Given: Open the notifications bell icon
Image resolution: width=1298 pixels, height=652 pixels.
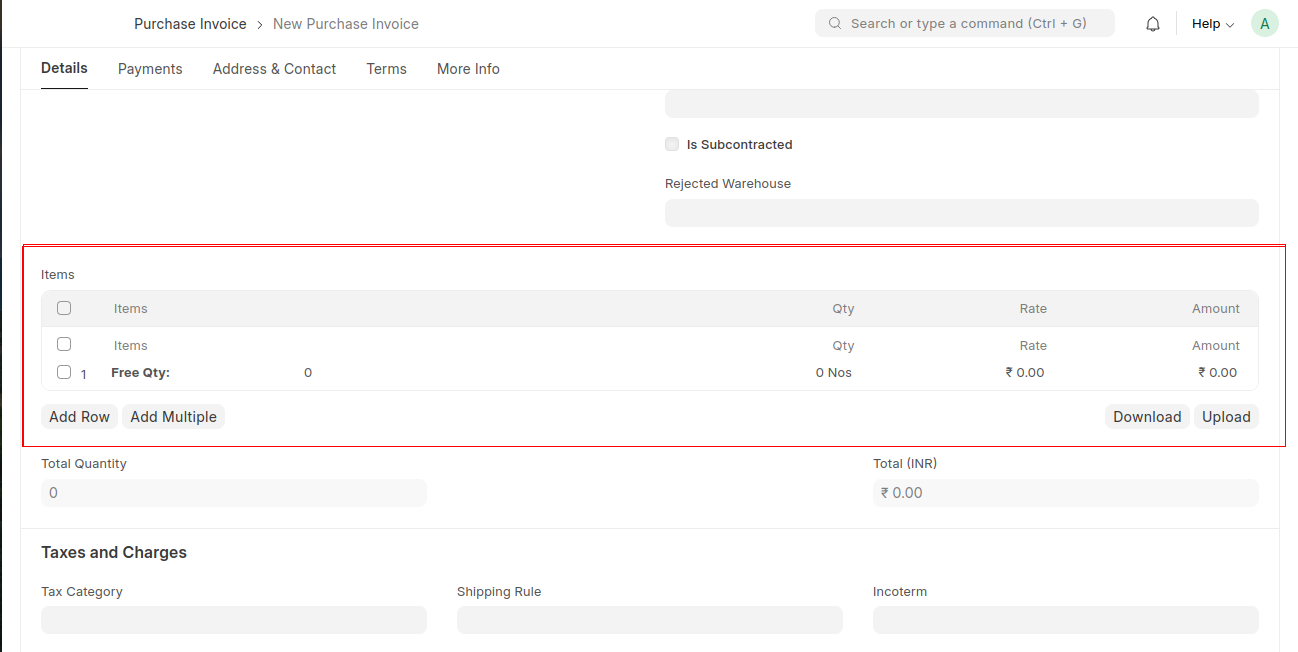Looking at the screenshot, I should pyautogui.click(x=1153, y=24).
